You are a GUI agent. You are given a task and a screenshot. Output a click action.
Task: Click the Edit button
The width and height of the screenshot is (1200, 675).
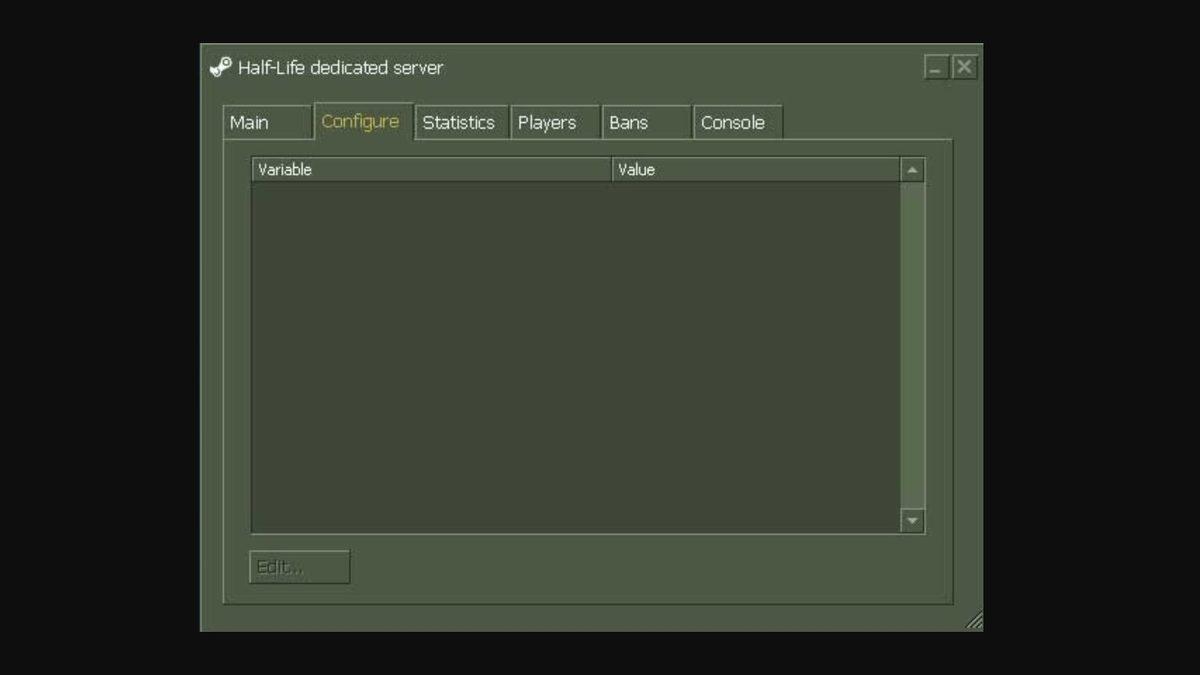298,566
